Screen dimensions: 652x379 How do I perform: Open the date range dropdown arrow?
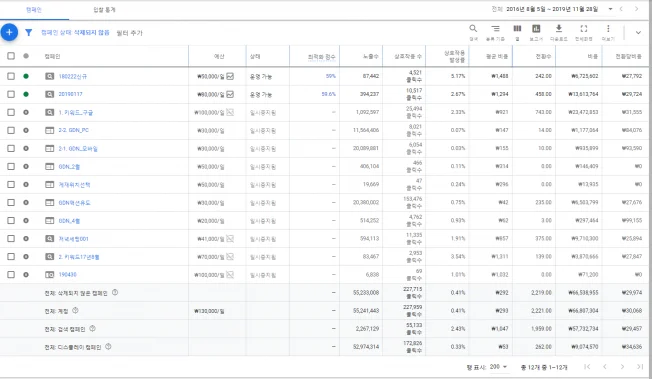click(610, 9)
